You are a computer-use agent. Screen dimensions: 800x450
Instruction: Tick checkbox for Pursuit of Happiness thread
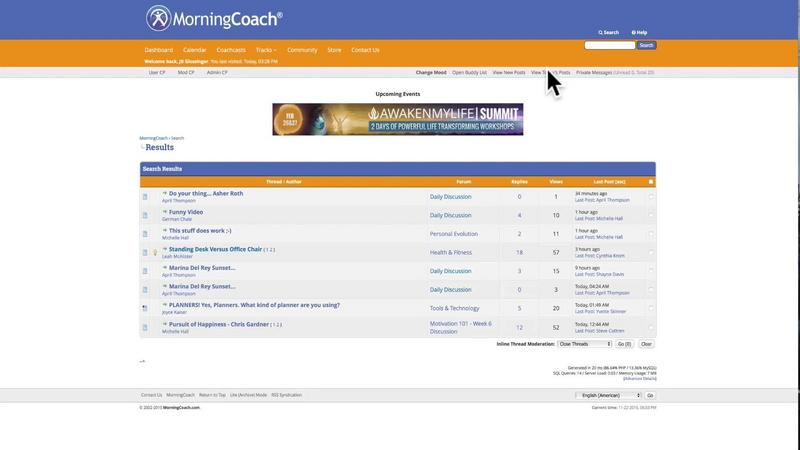tap(651, 328)
